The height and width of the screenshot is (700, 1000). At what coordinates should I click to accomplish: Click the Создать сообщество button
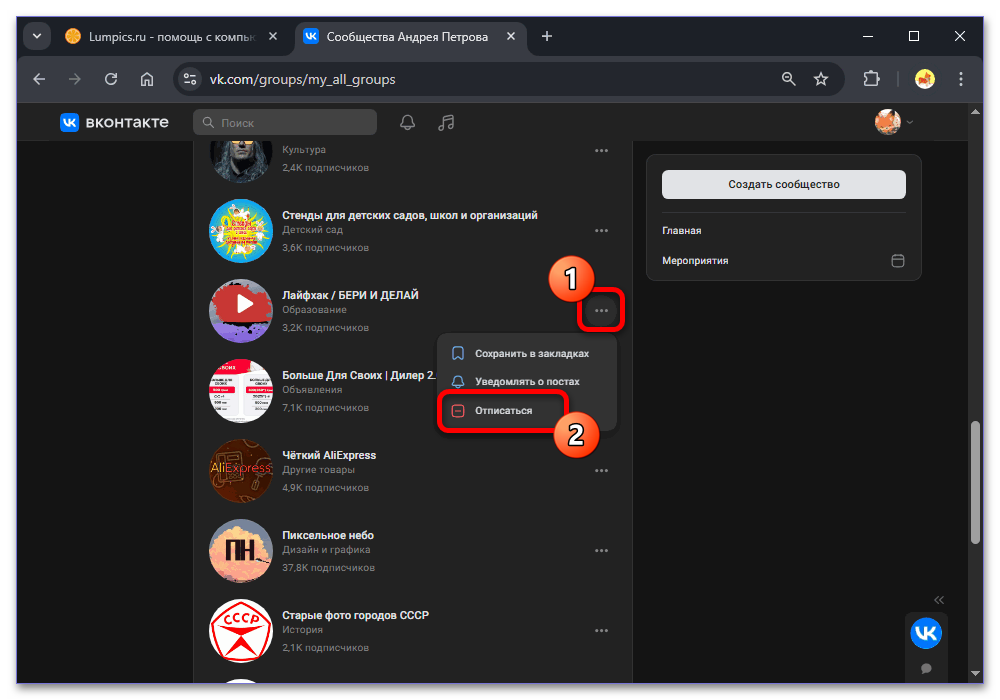(x=783, y=184)
